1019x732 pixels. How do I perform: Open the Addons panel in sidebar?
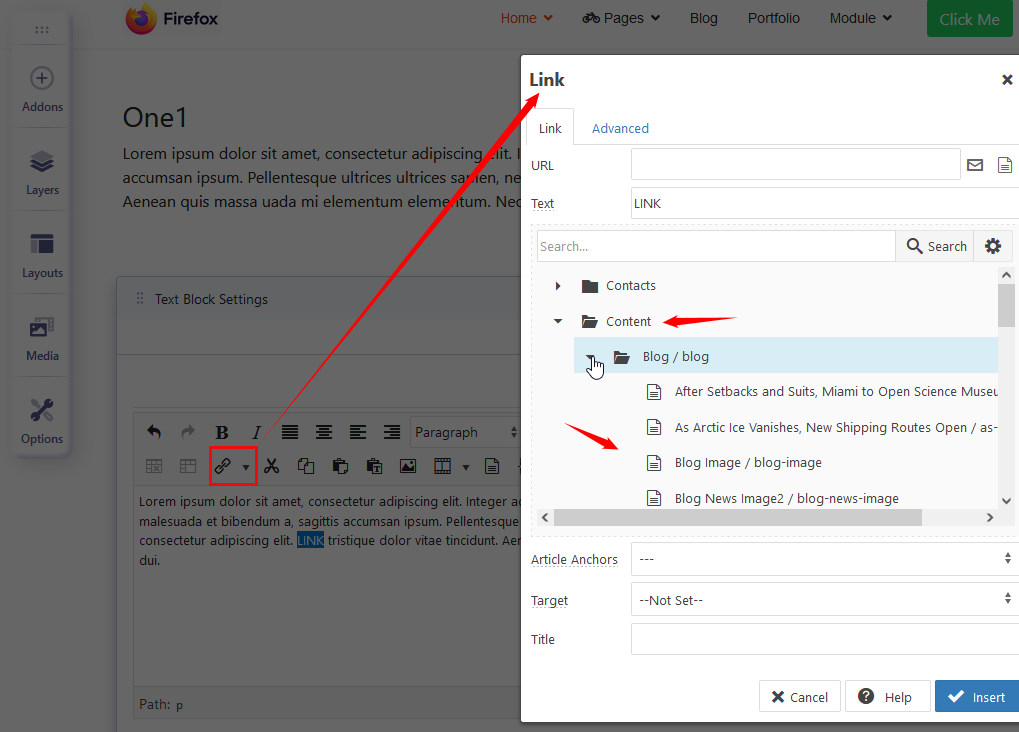(x=42, y=89)
